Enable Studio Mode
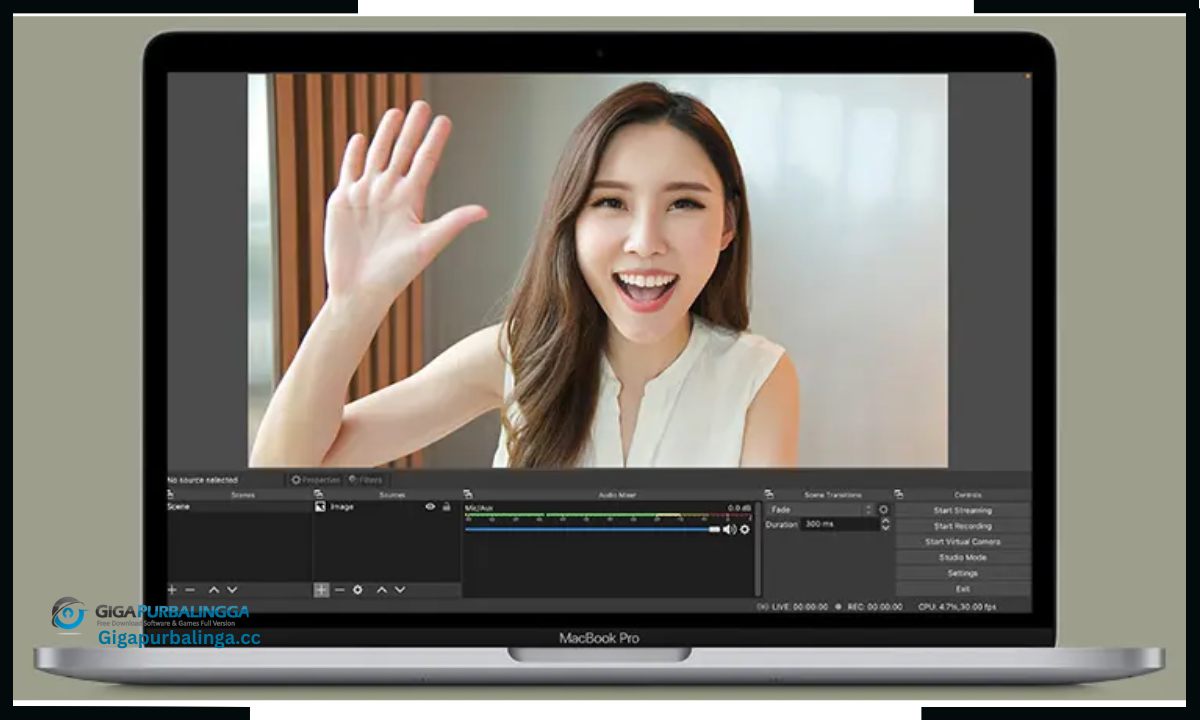The image size is (1200, 720). (962, 557)
